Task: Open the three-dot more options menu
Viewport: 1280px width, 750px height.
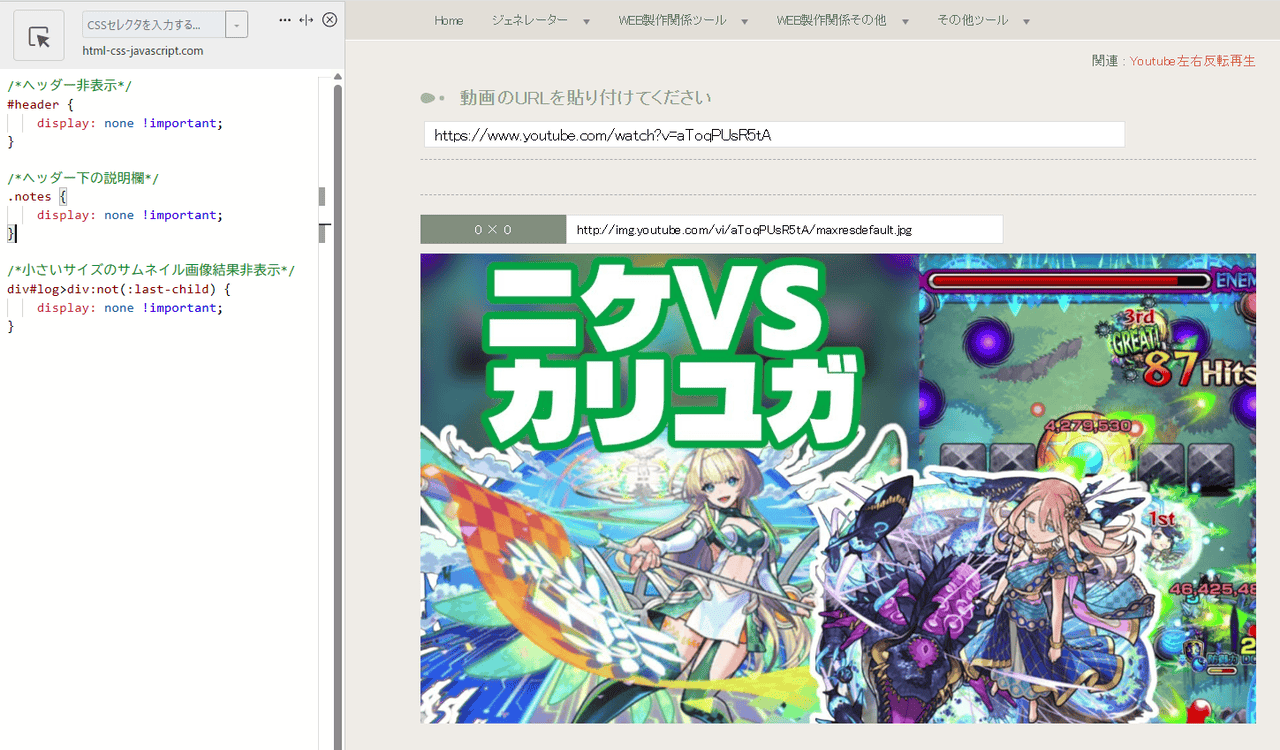Action: coord(285,20)
